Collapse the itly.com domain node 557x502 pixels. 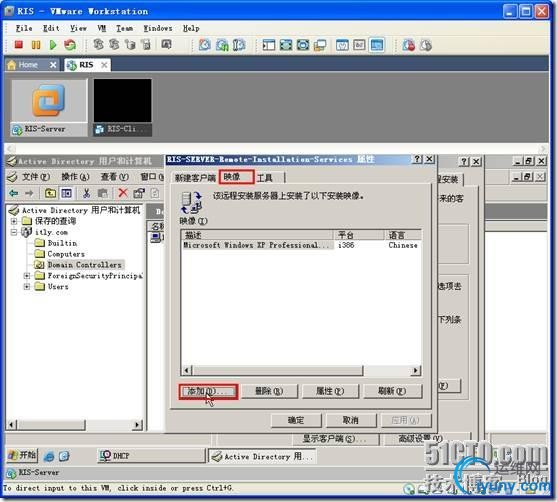pos(14,232)
